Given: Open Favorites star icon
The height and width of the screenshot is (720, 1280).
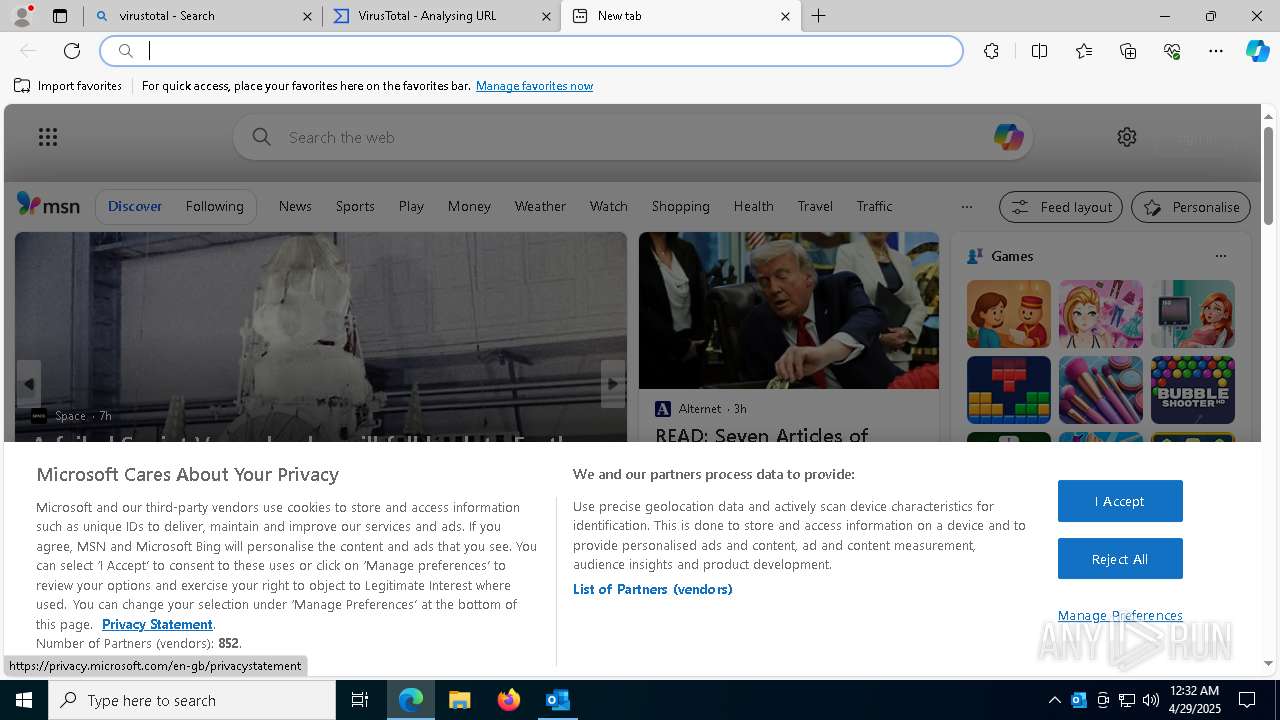Looking at the screenshot, I should 1084,51.
